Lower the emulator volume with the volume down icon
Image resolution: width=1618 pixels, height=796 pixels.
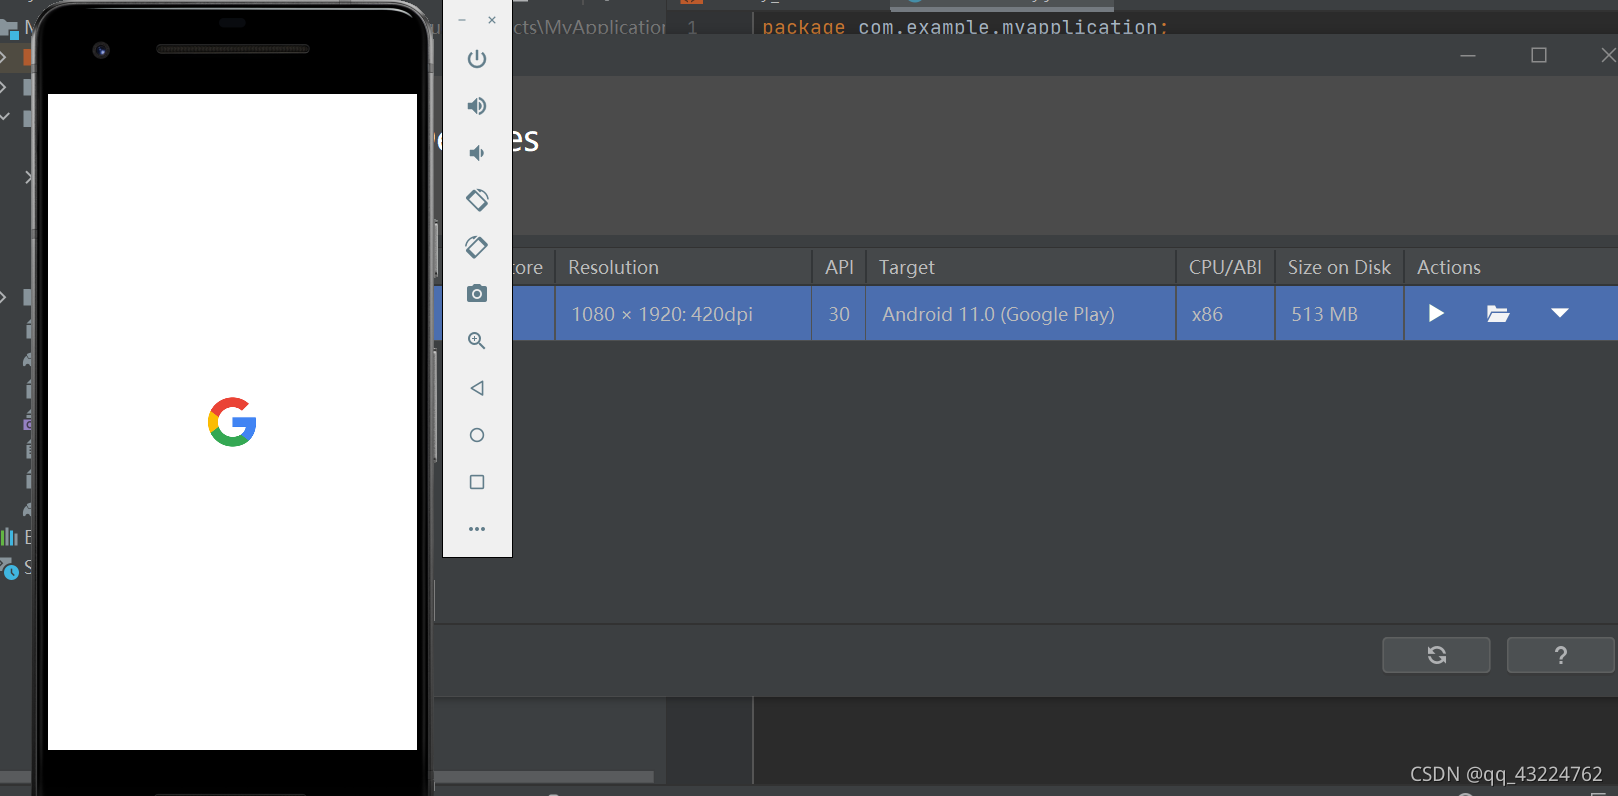[477, 153]
